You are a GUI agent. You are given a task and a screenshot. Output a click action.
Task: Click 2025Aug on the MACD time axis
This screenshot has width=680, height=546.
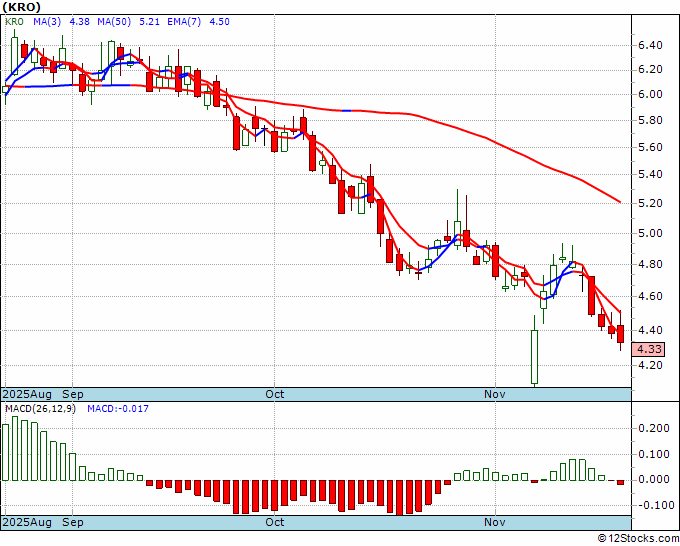coord(27,522)
